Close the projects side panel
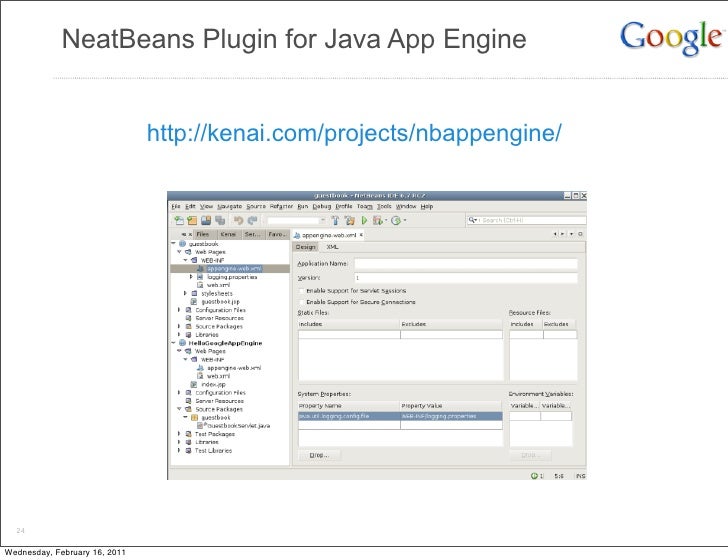The image size is (728, 560). (190, 234)
